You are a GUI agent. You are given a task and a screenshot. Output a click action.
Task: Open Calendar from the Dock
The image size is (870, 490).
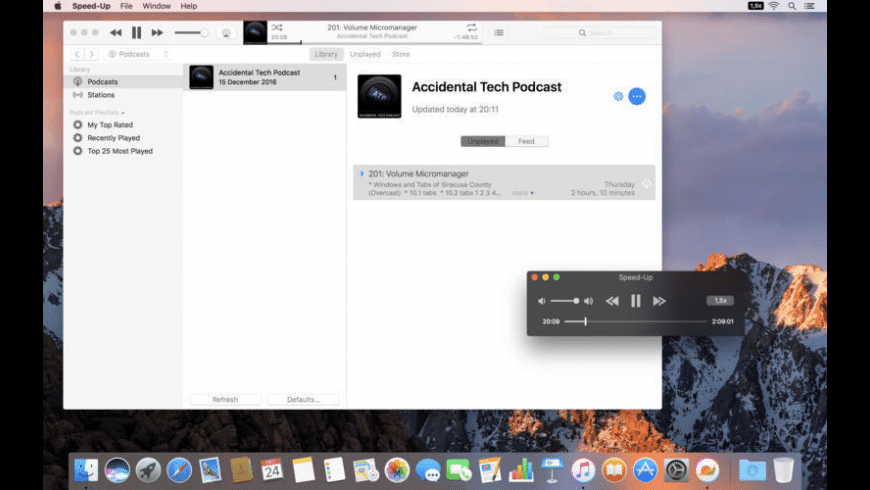tap(272, 470)
